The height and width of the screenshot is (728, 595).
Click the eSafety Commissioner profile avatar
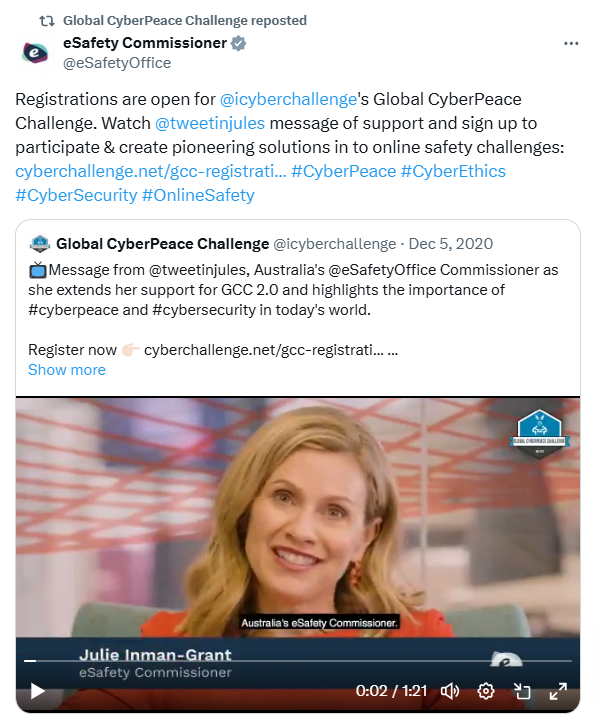[35, 52]
